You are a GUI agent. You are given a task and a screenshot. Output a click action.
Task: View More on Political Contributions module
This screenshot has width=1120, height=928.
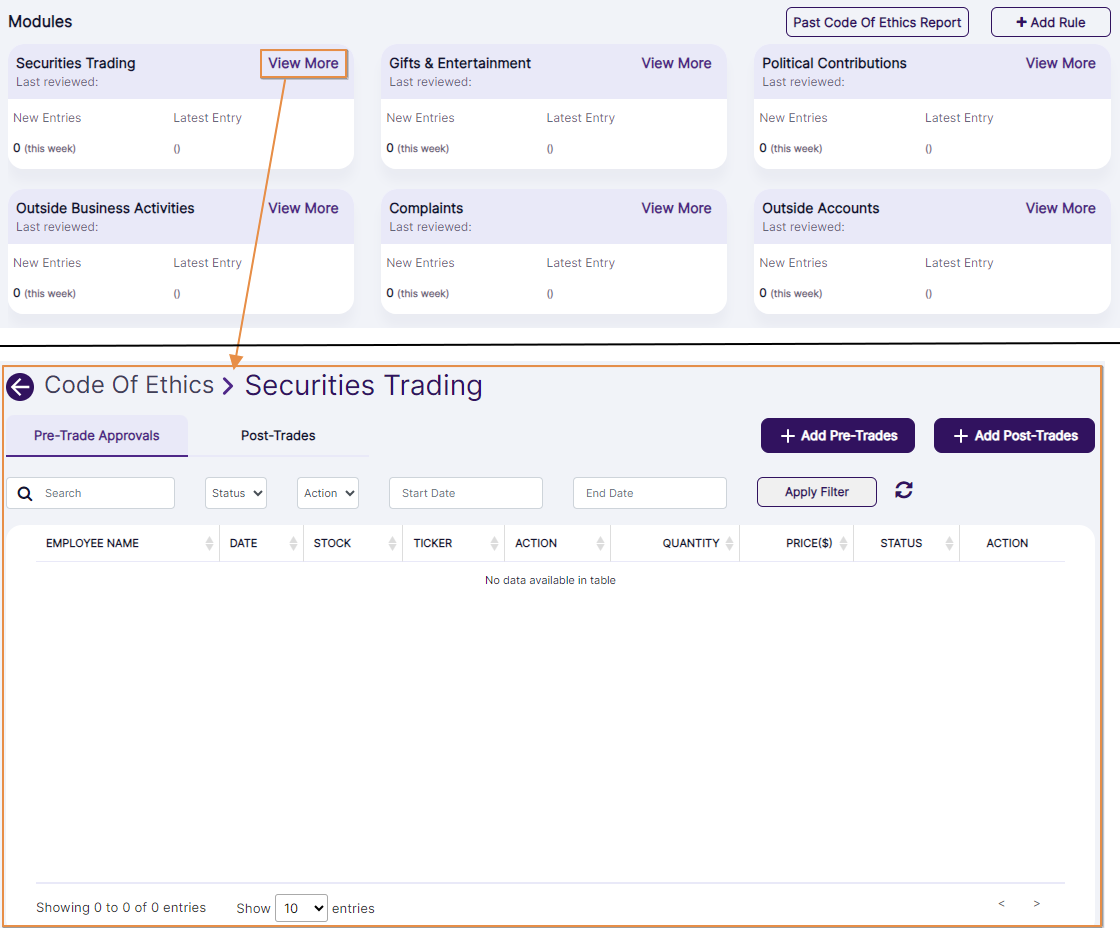pyautogui.click(x=1060, y=63)
